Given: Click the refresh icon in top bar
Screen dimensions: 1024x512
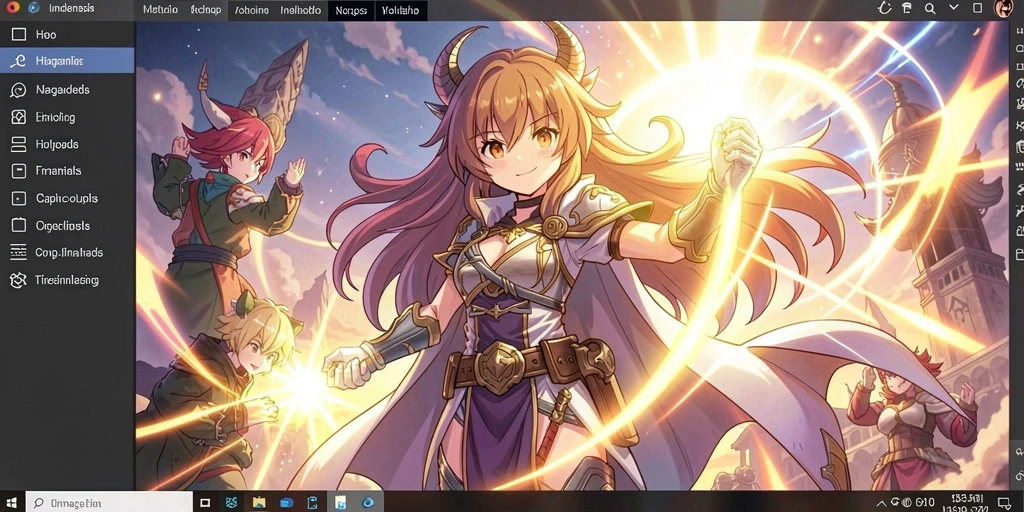Looking at the screenshot, I should click(885, 8).
